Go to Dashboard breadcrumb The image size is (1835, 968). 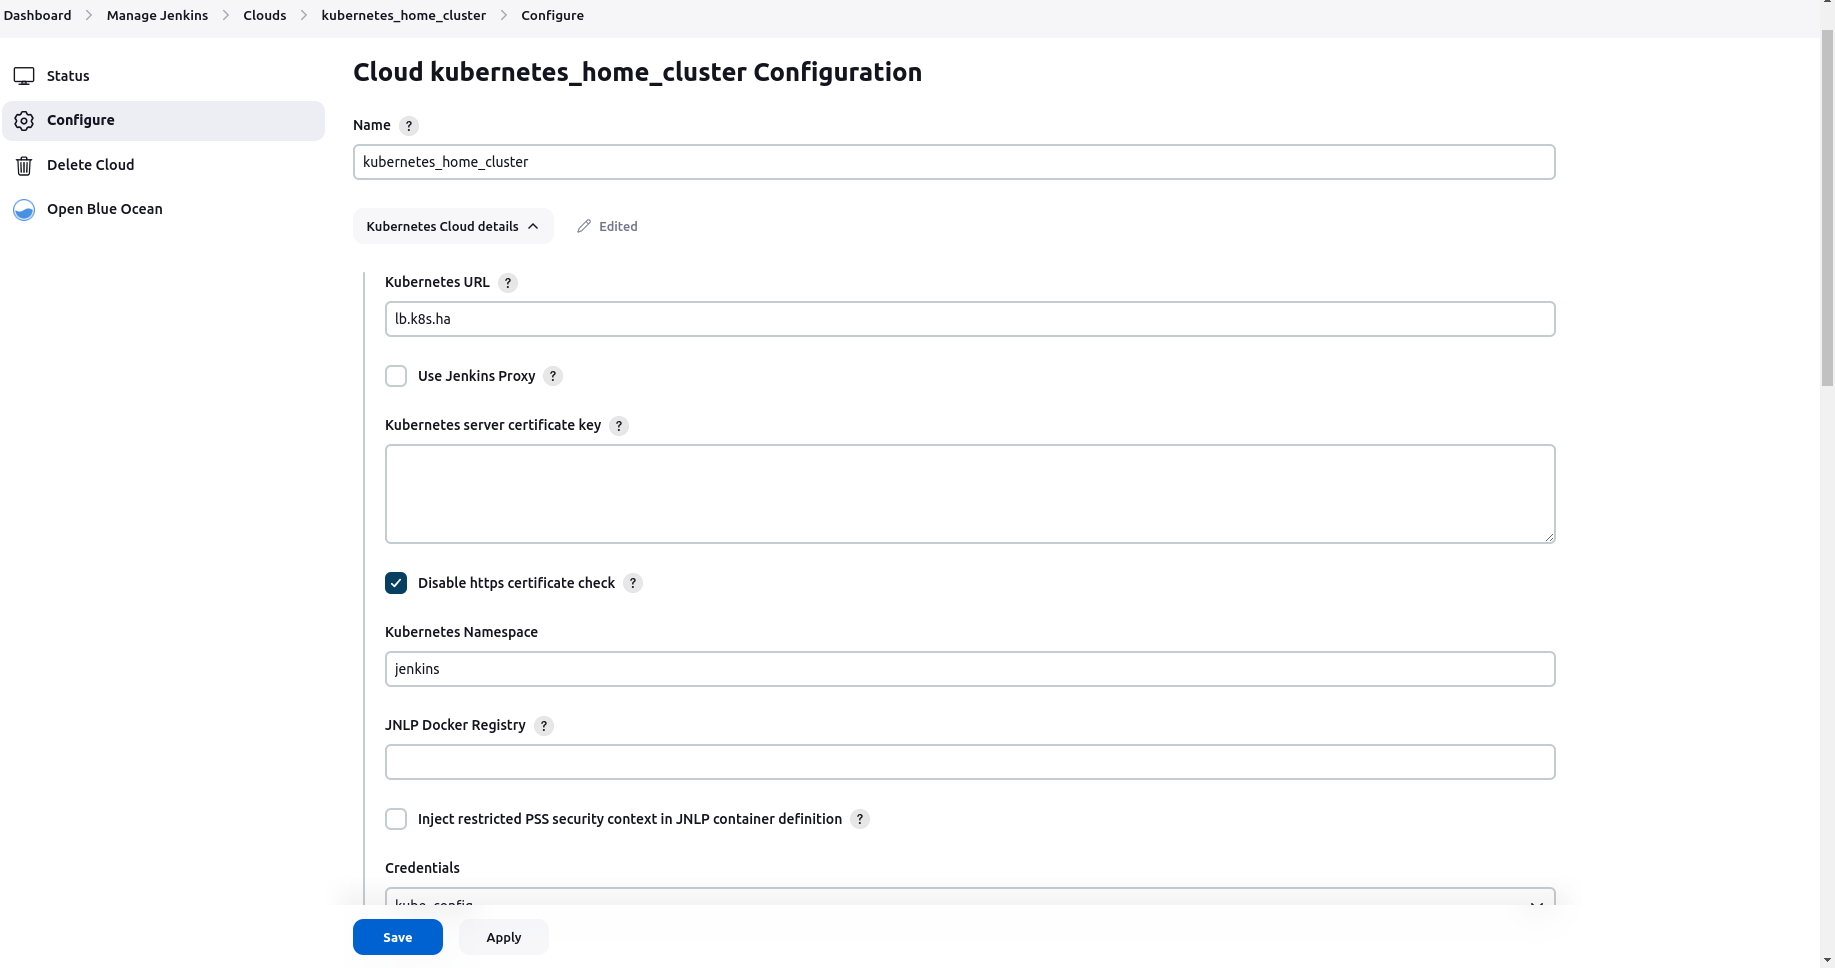coord(38,15)
